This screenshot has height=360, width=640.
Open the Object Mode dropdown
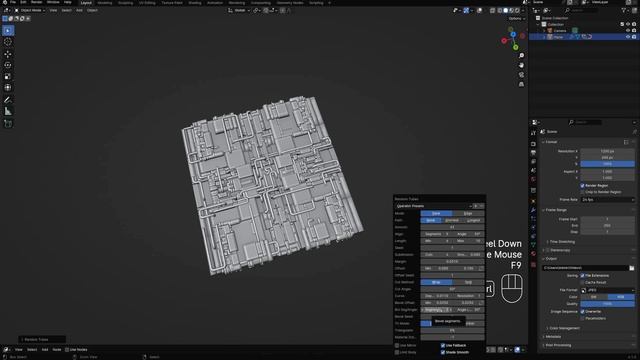[x=30, y=10]
